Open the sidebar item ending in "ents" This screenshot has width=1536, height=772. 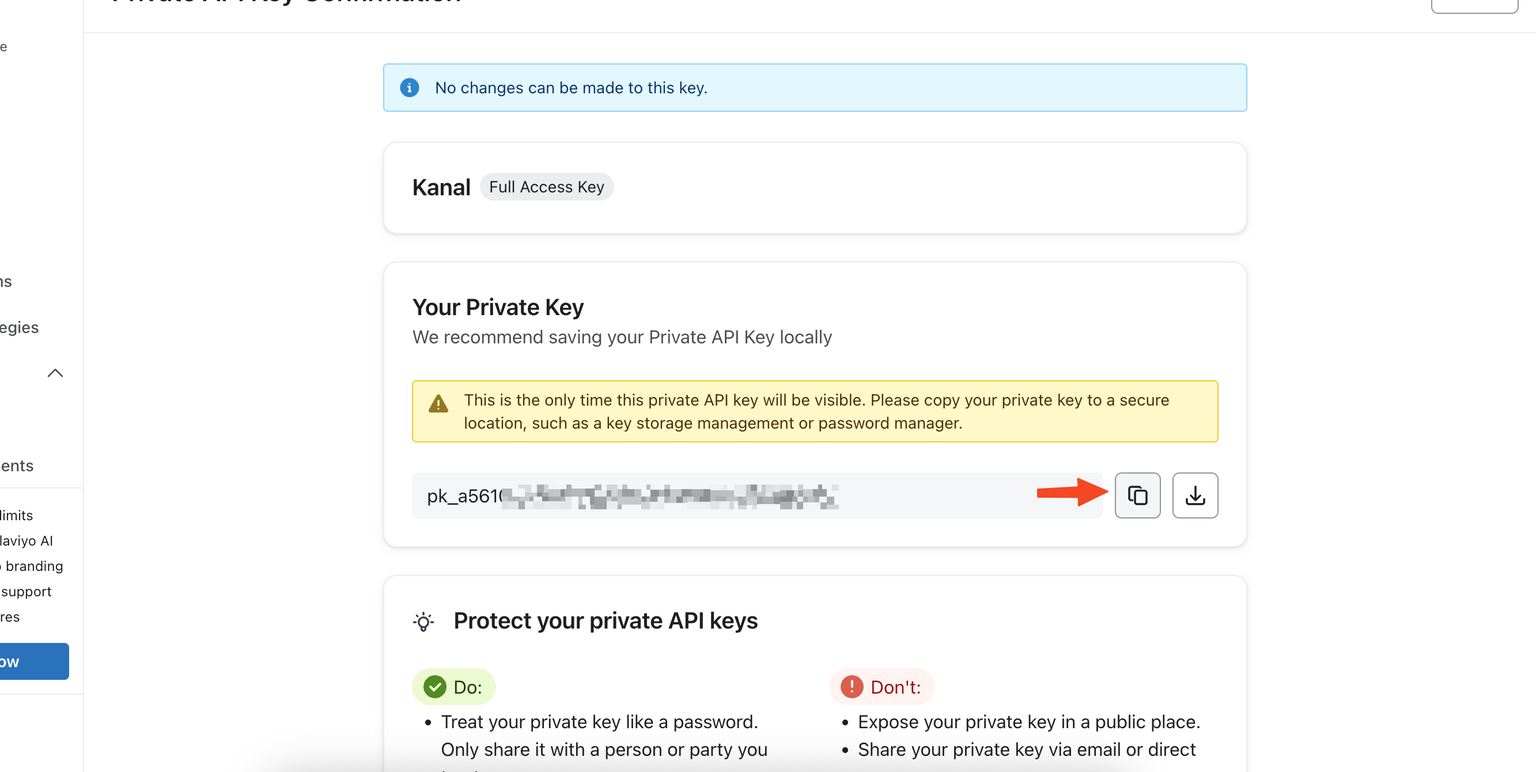(17, 465)
